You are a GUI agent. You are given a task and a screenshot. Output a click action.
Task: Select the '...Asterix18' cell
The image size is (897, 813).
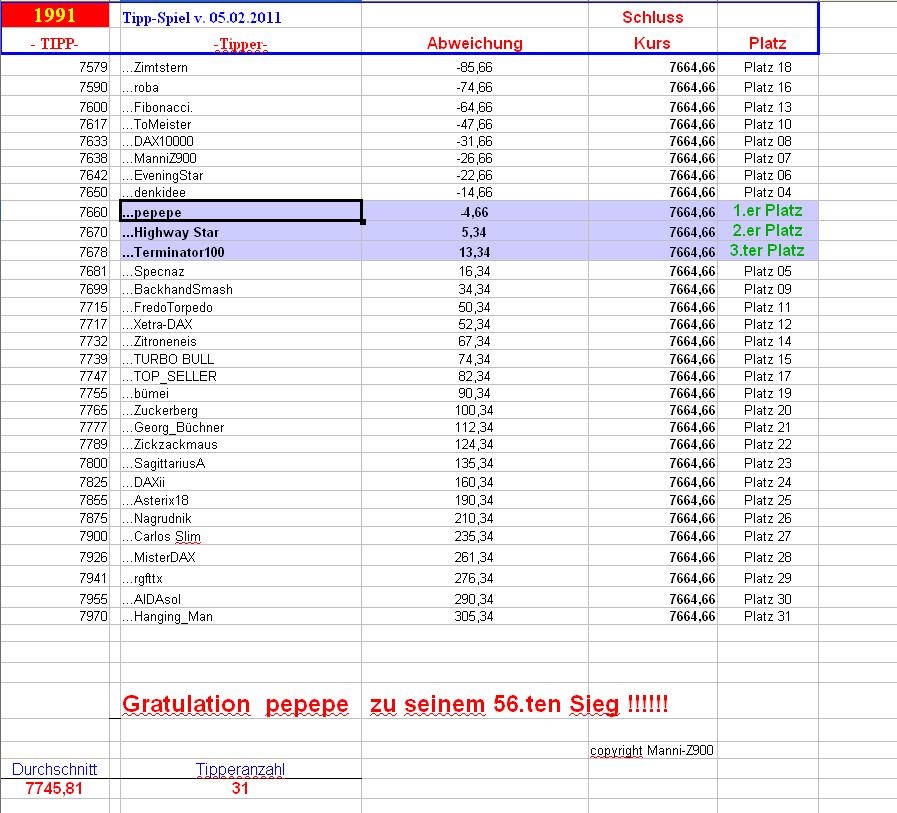pyautogui.click(x=241, y=501)
